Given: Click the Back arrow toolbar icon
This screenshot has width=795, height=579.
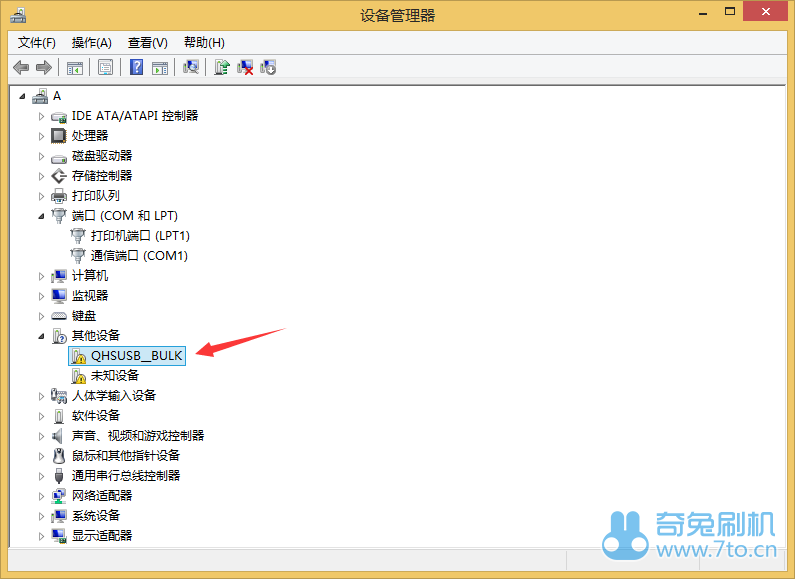Looking at the screenshot, I should click(21, 67).
